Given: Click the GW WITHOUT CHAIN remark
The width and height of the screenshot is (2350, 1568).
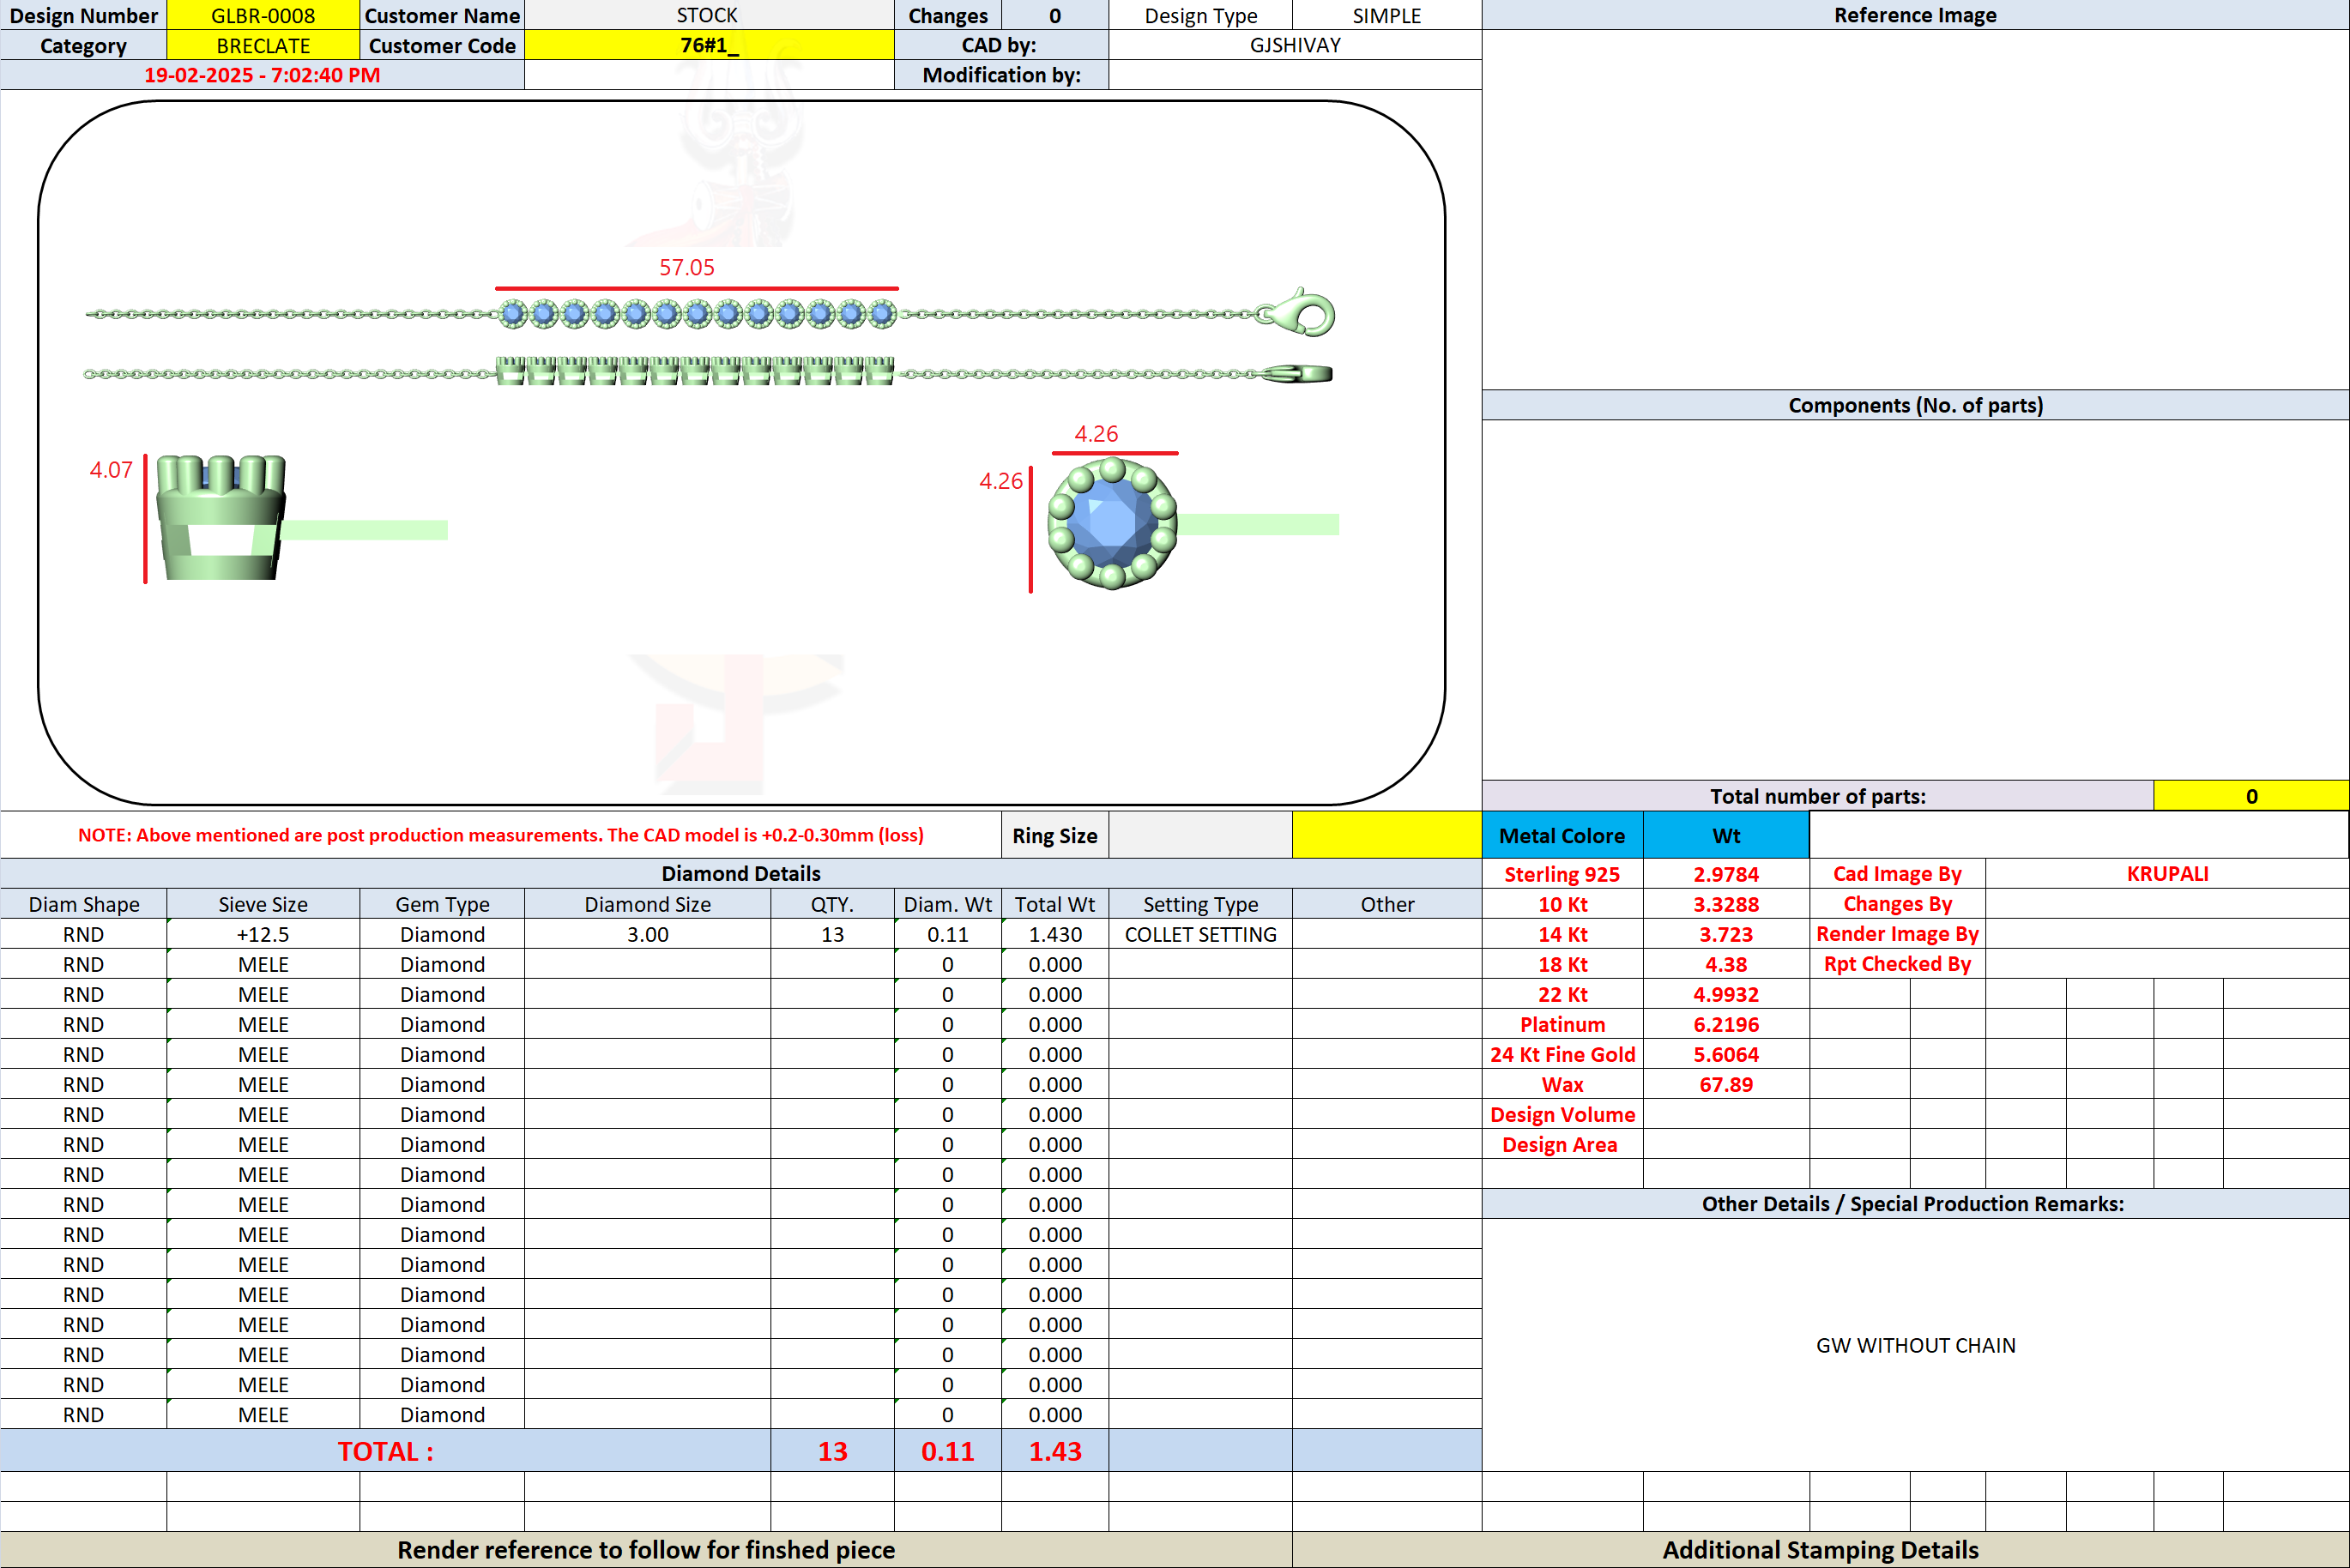Looking at the screenshot, I should pyautogui.click(x=1915, y=1345).
